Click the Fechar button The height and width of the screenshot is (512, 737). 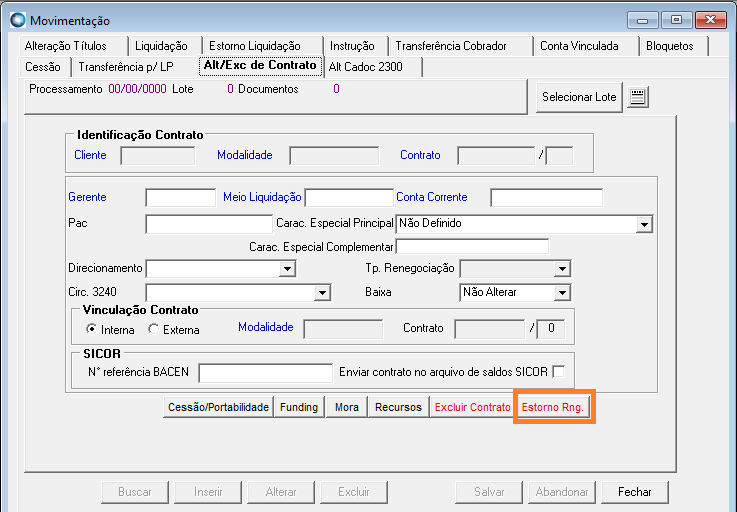pyautogui.click(x=635, y=492)
